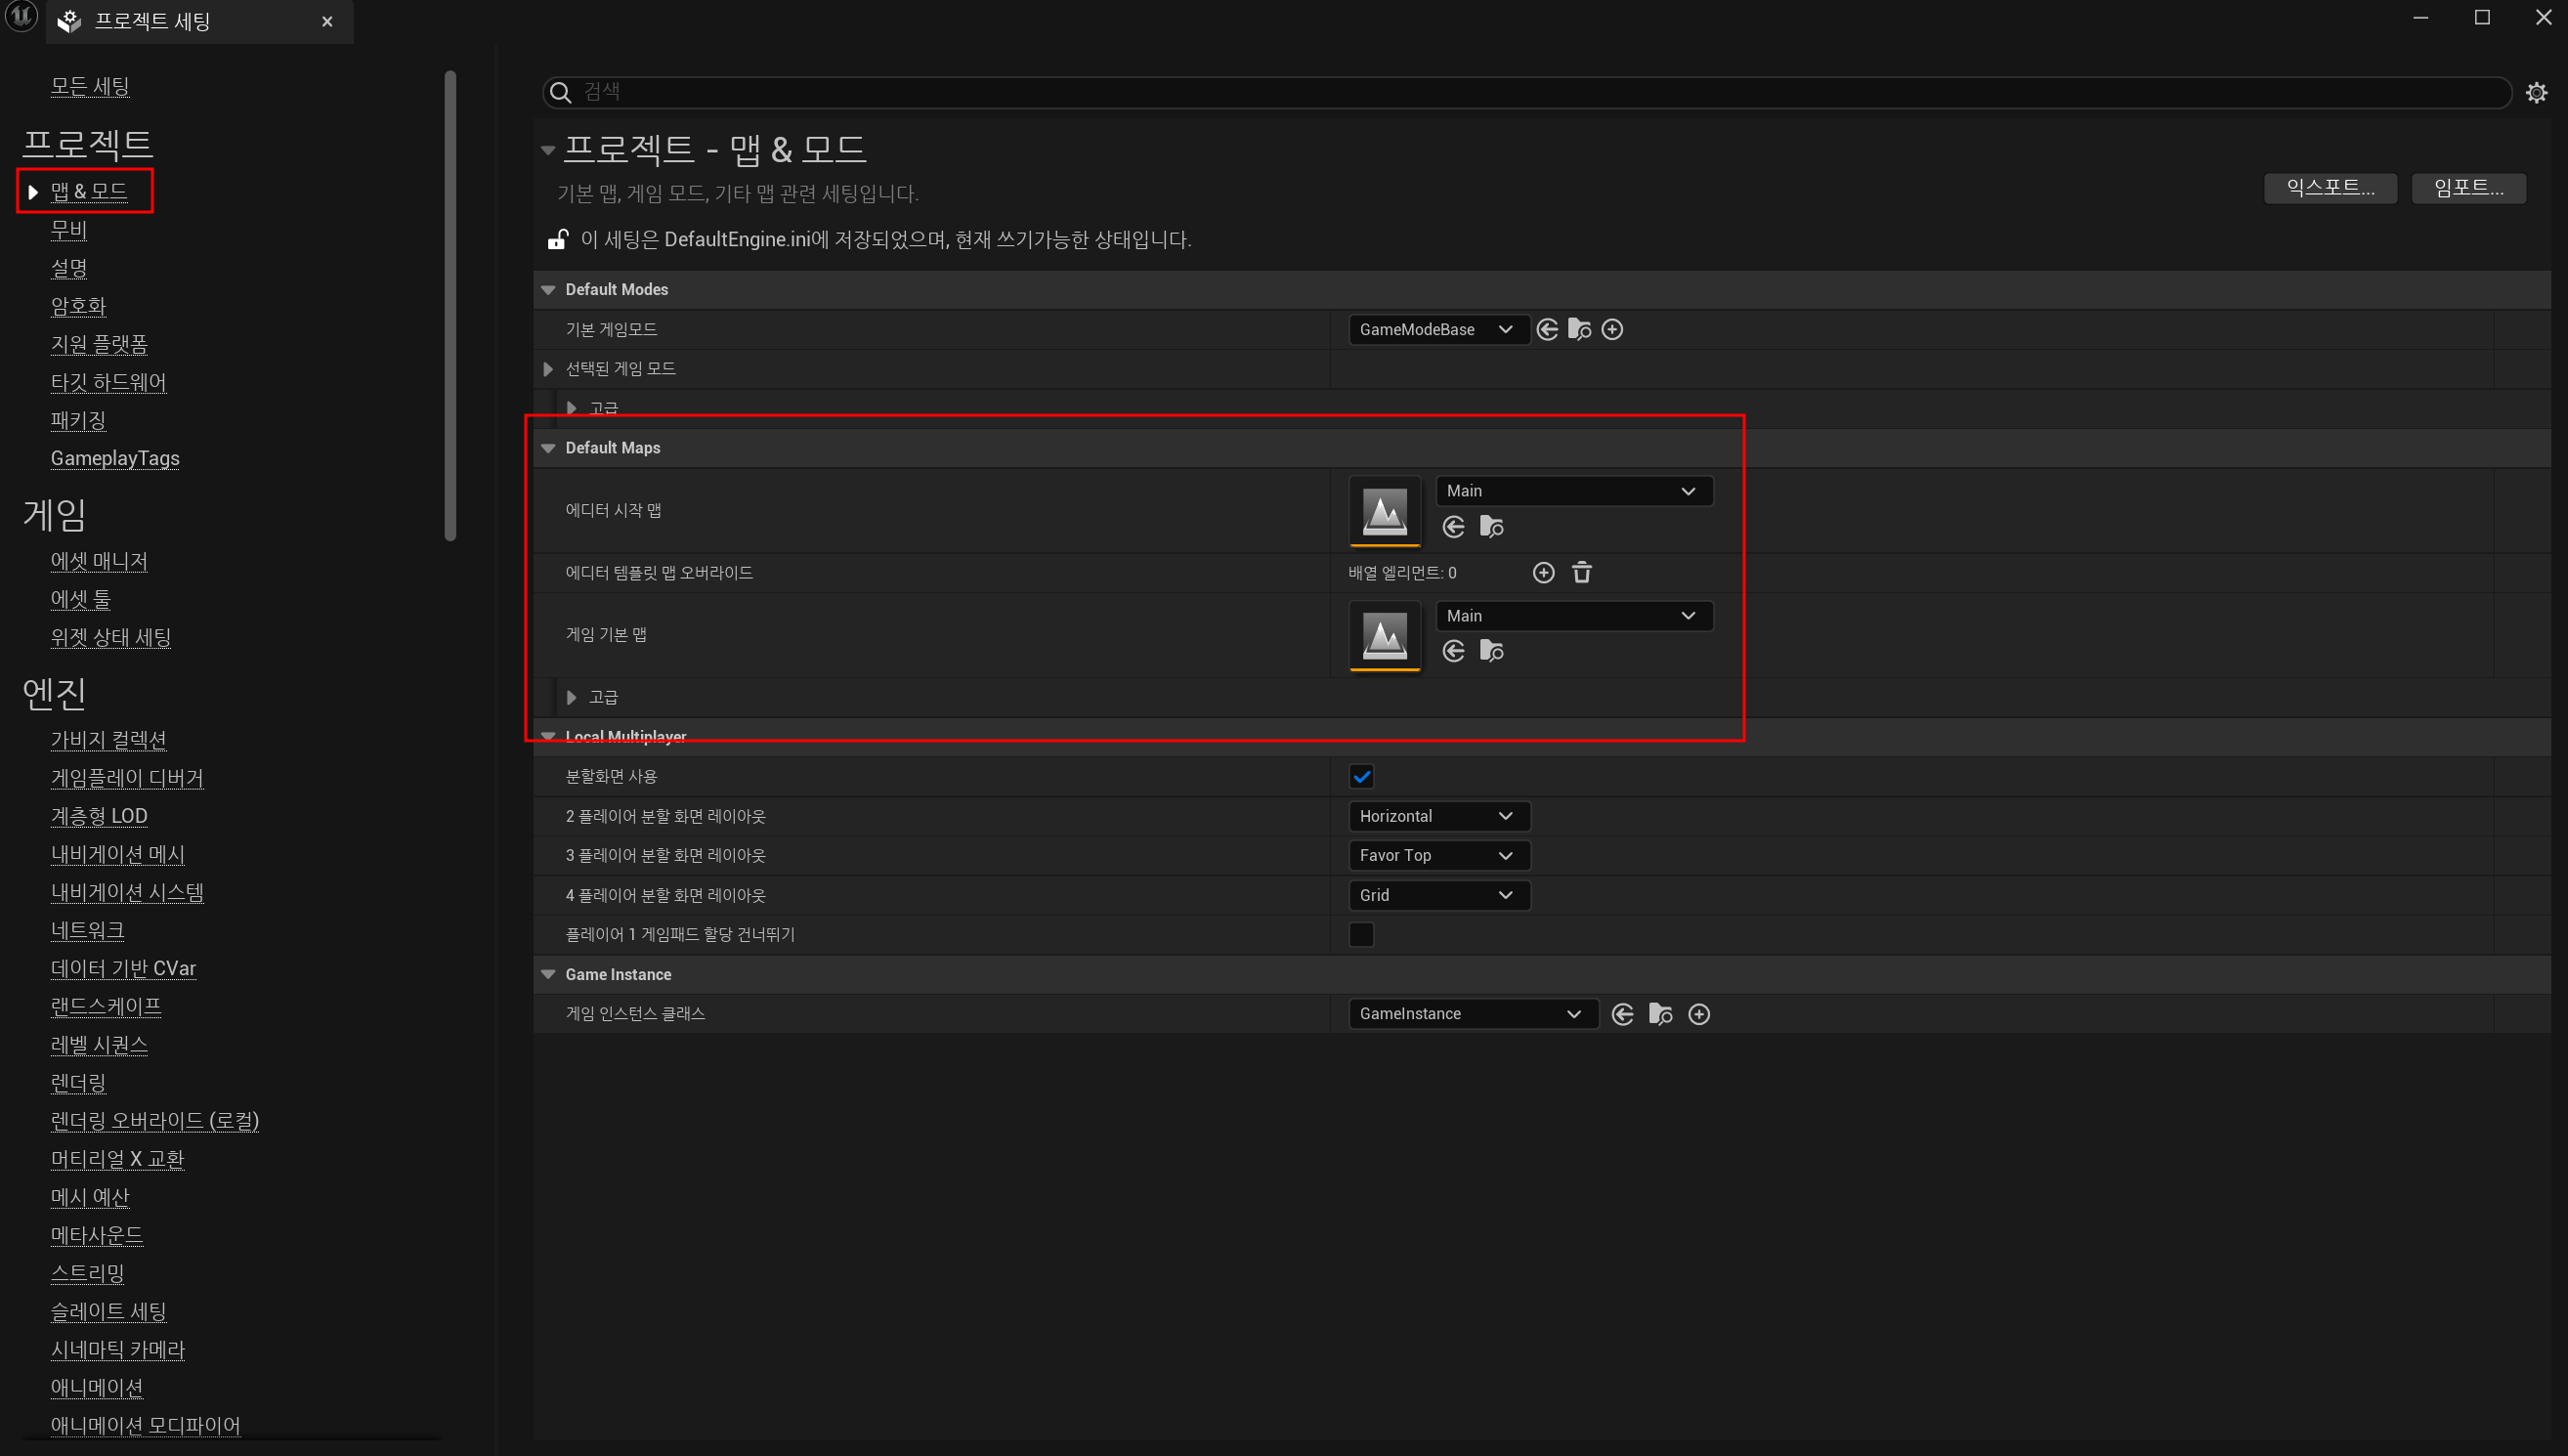
Task: Click the 임포트 import button
Action: click(2467, 188)
